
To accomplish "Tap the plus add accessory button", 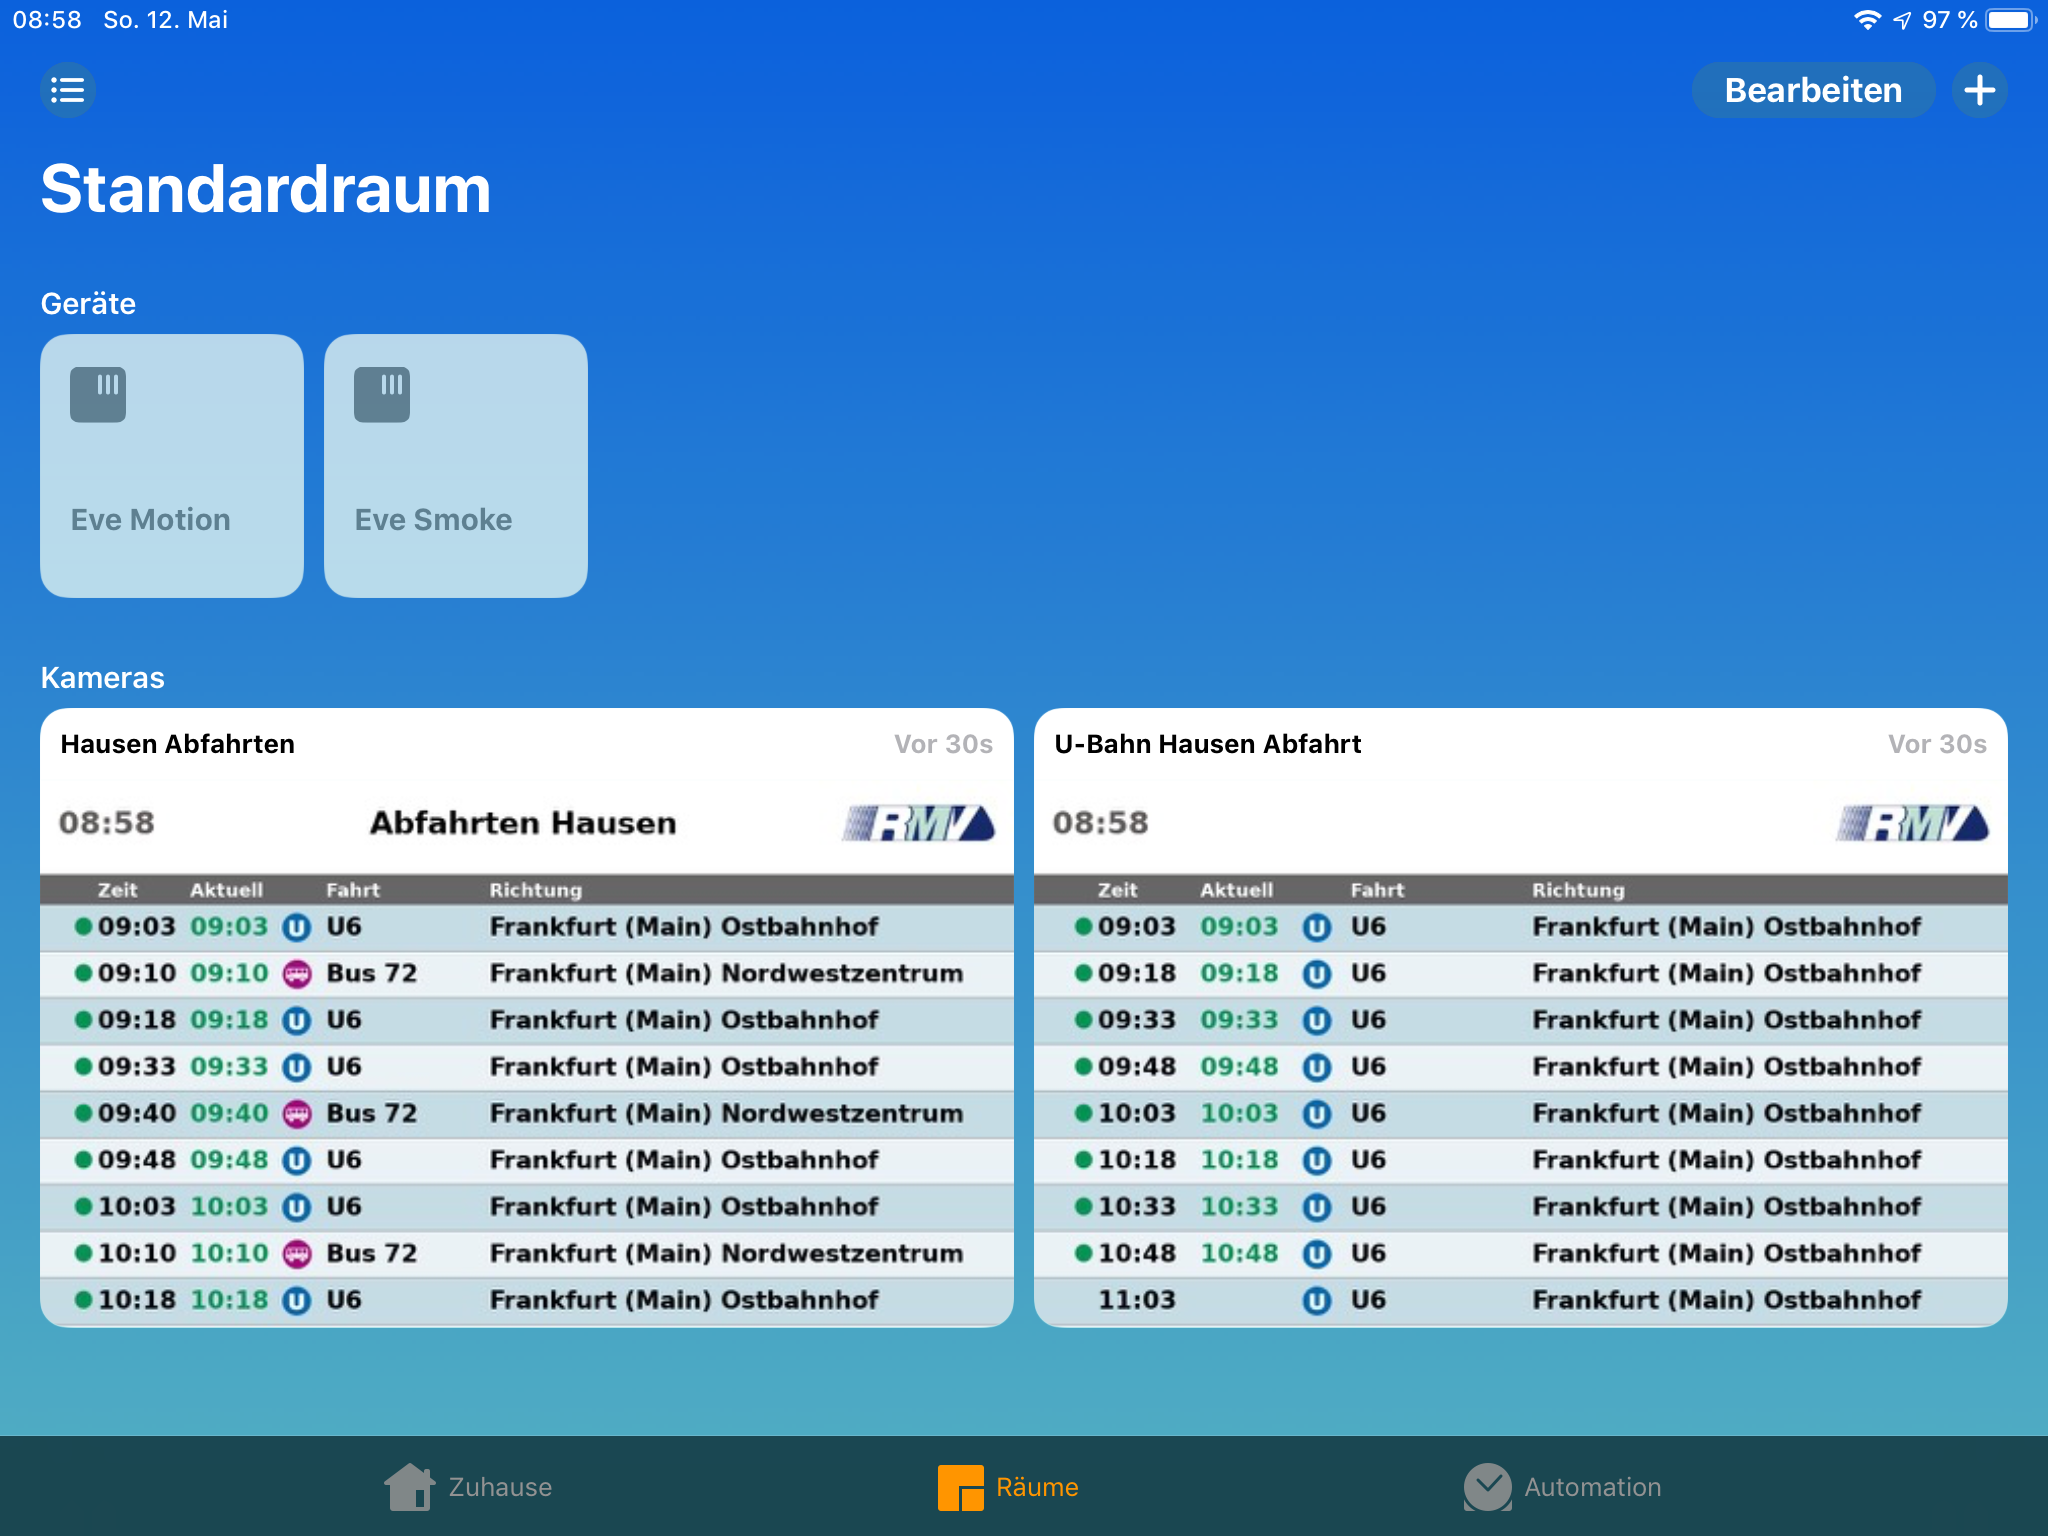I will click(1979, 90).
